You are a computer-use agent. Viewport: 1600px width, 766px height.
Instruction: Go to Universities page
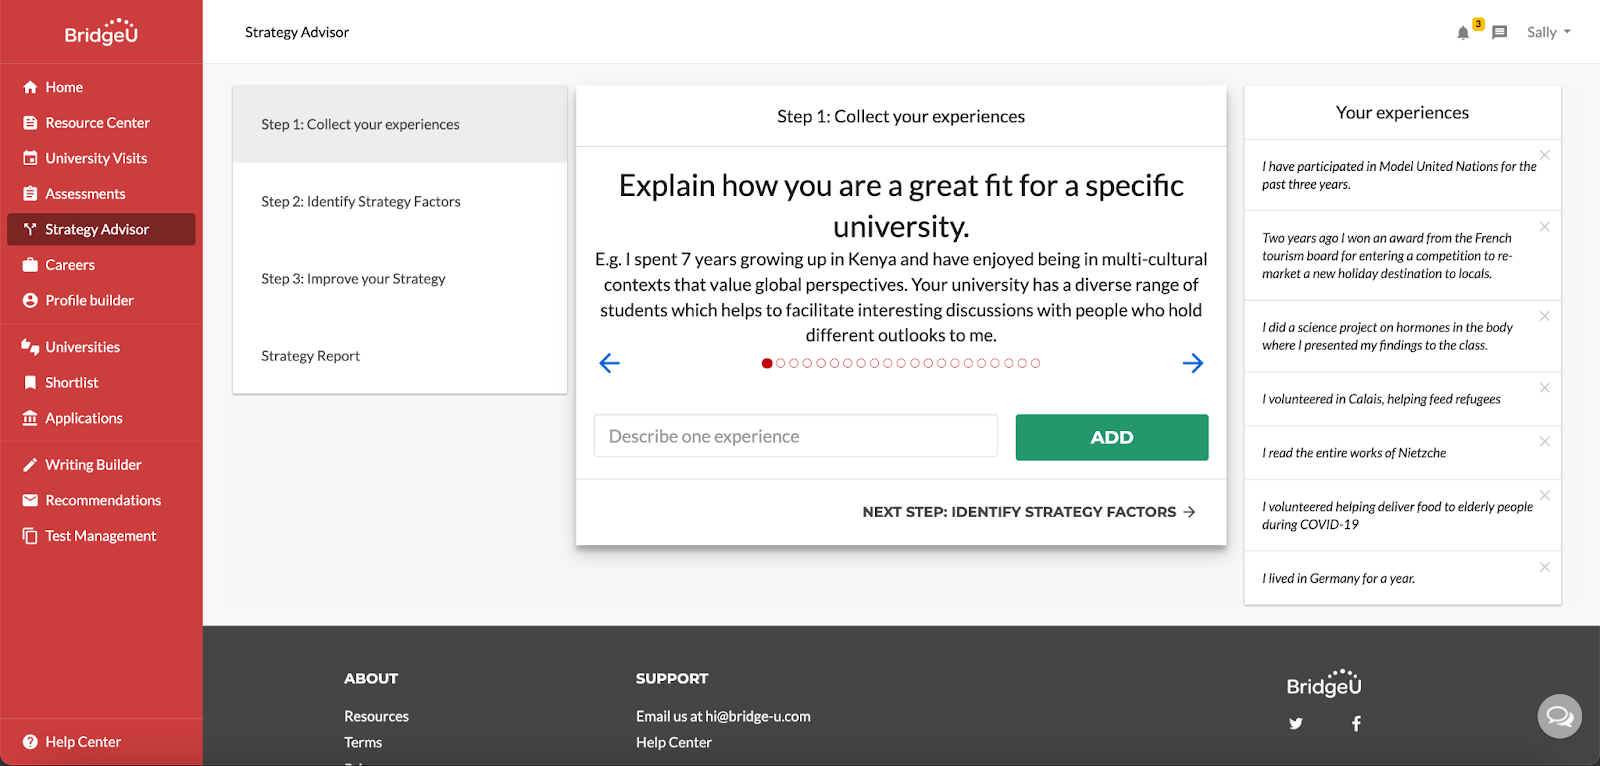[101, 347]
